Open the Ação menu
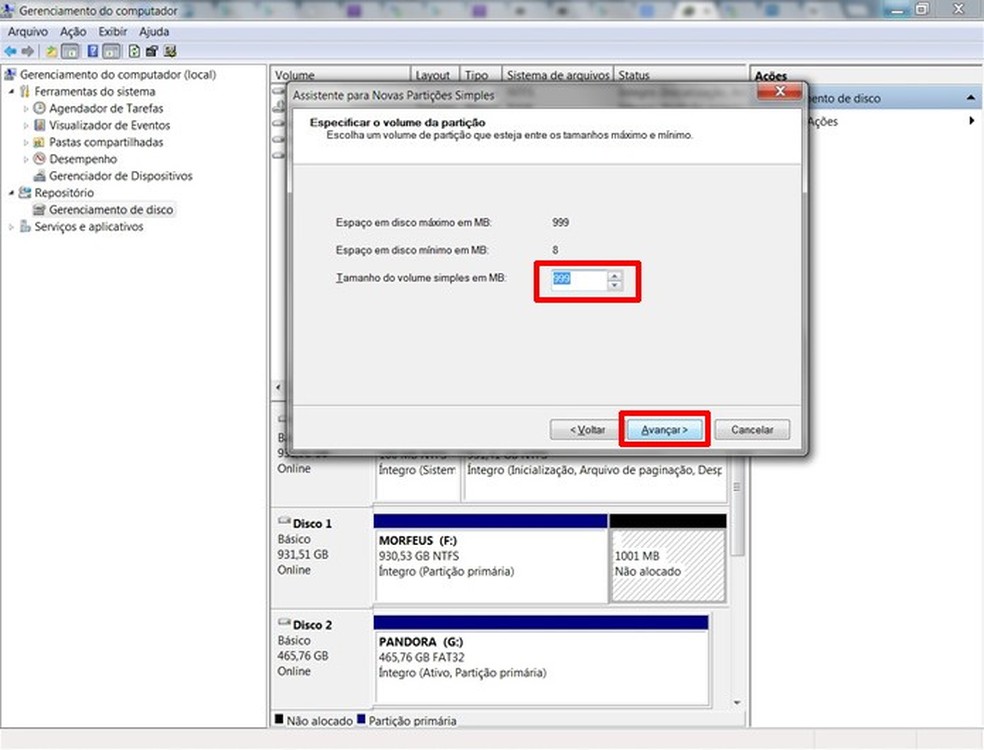The width and height of the screenshot is (984, 750). (x=73, y=31)
